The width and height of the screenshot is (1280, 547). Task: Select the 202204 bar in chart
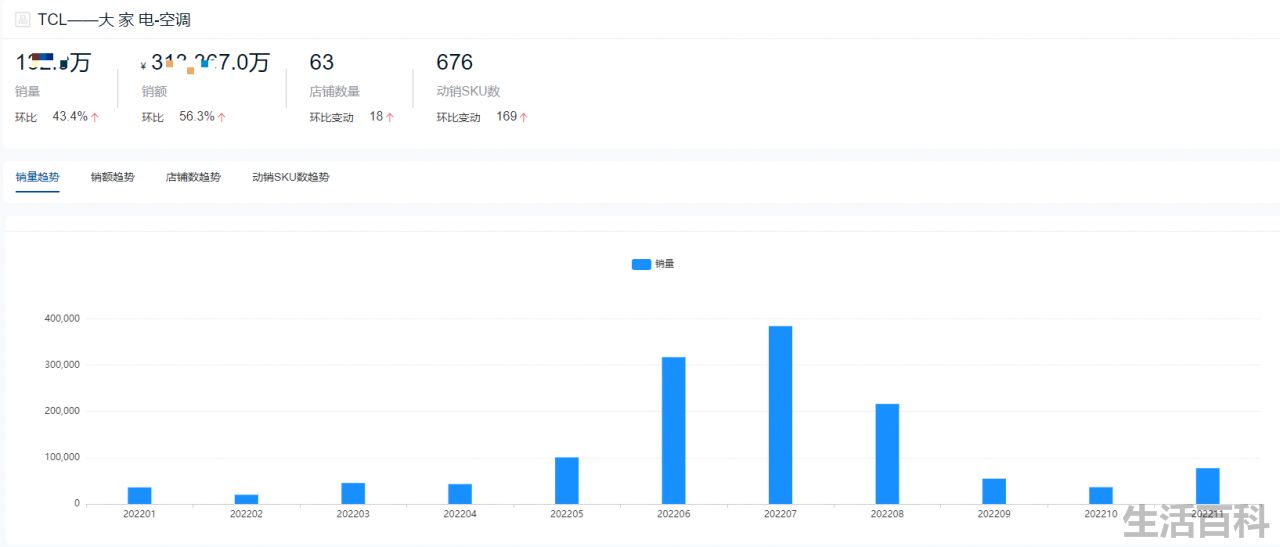460,494
